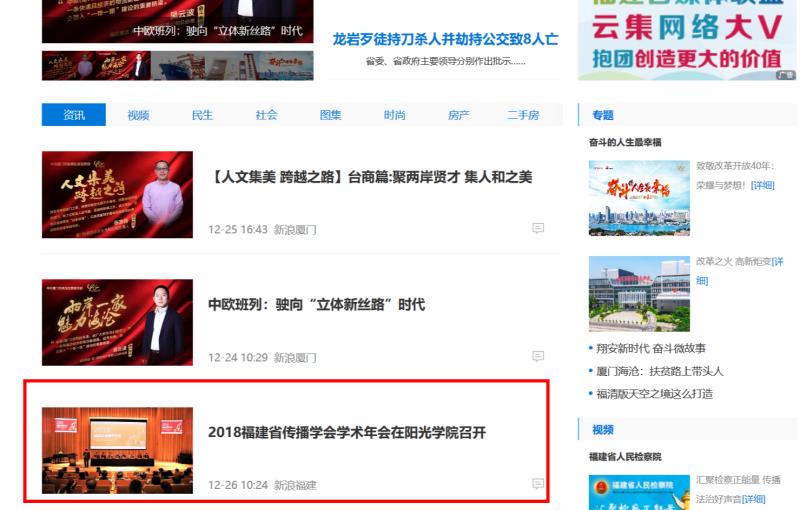The height and width of the screenshot is (510, 800).
Task: Open link 翔安新时代 奋斗微故事
Action: pos(651,348)
